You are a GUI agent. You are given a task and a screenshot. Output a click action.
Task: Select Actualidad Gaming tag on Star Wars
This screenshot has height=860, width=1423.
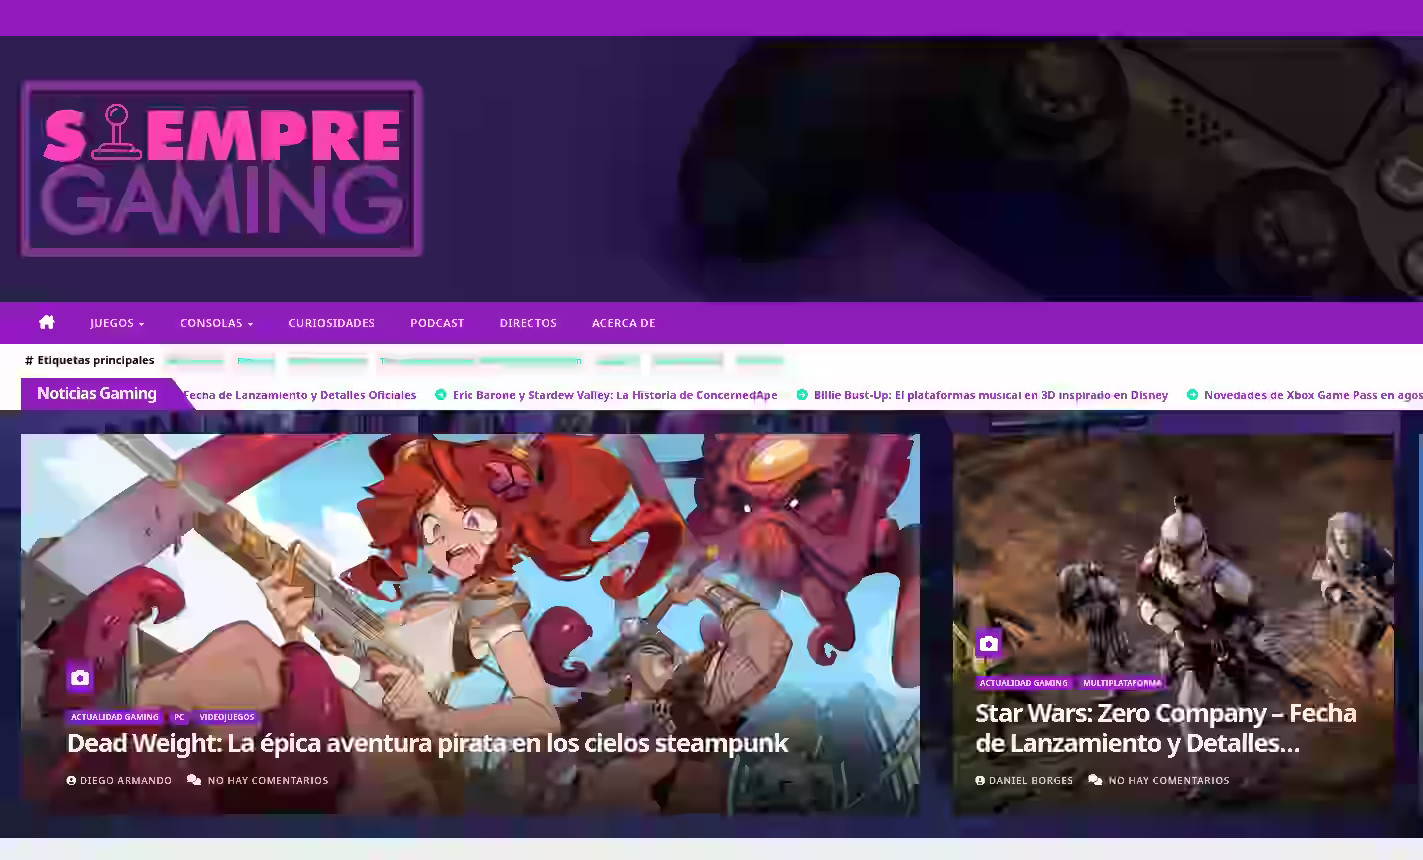point(1023,683)
